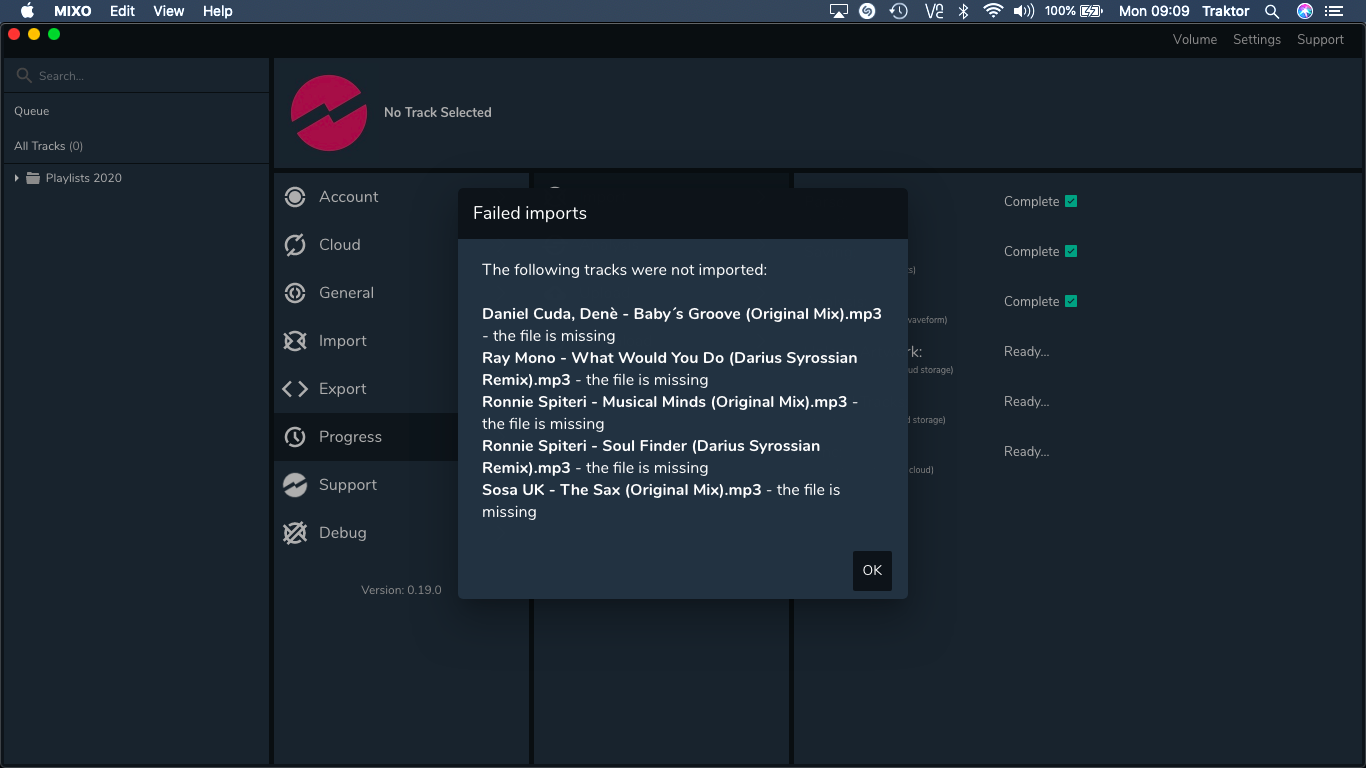
Task: Toggle the second Complete checkbox
Action: (1071, 251)
